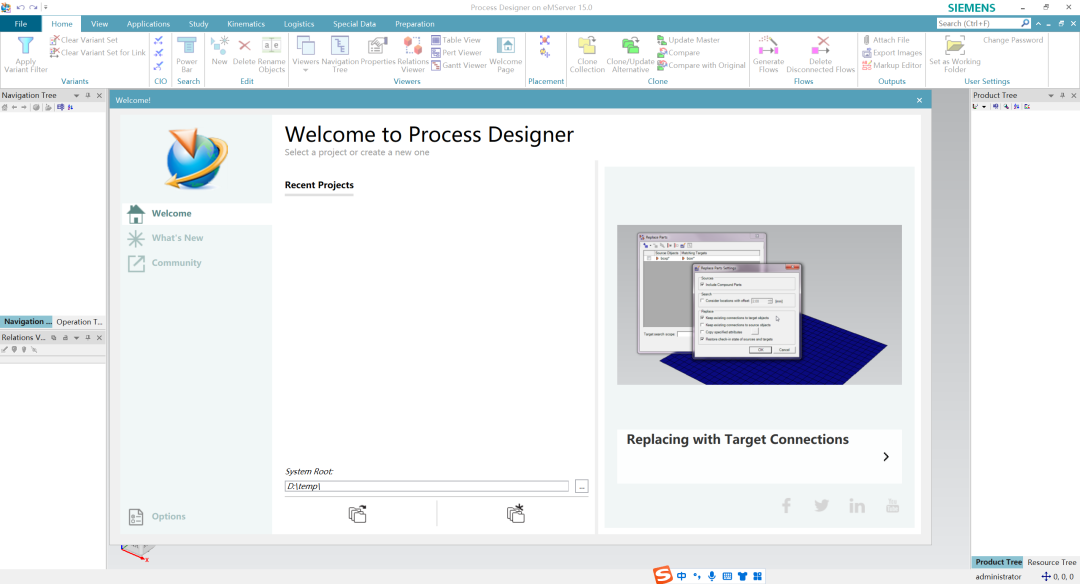The image size is (1080, 584).
Task: Click Delete Disconnected Flows icon
Action: click(820, 45)
